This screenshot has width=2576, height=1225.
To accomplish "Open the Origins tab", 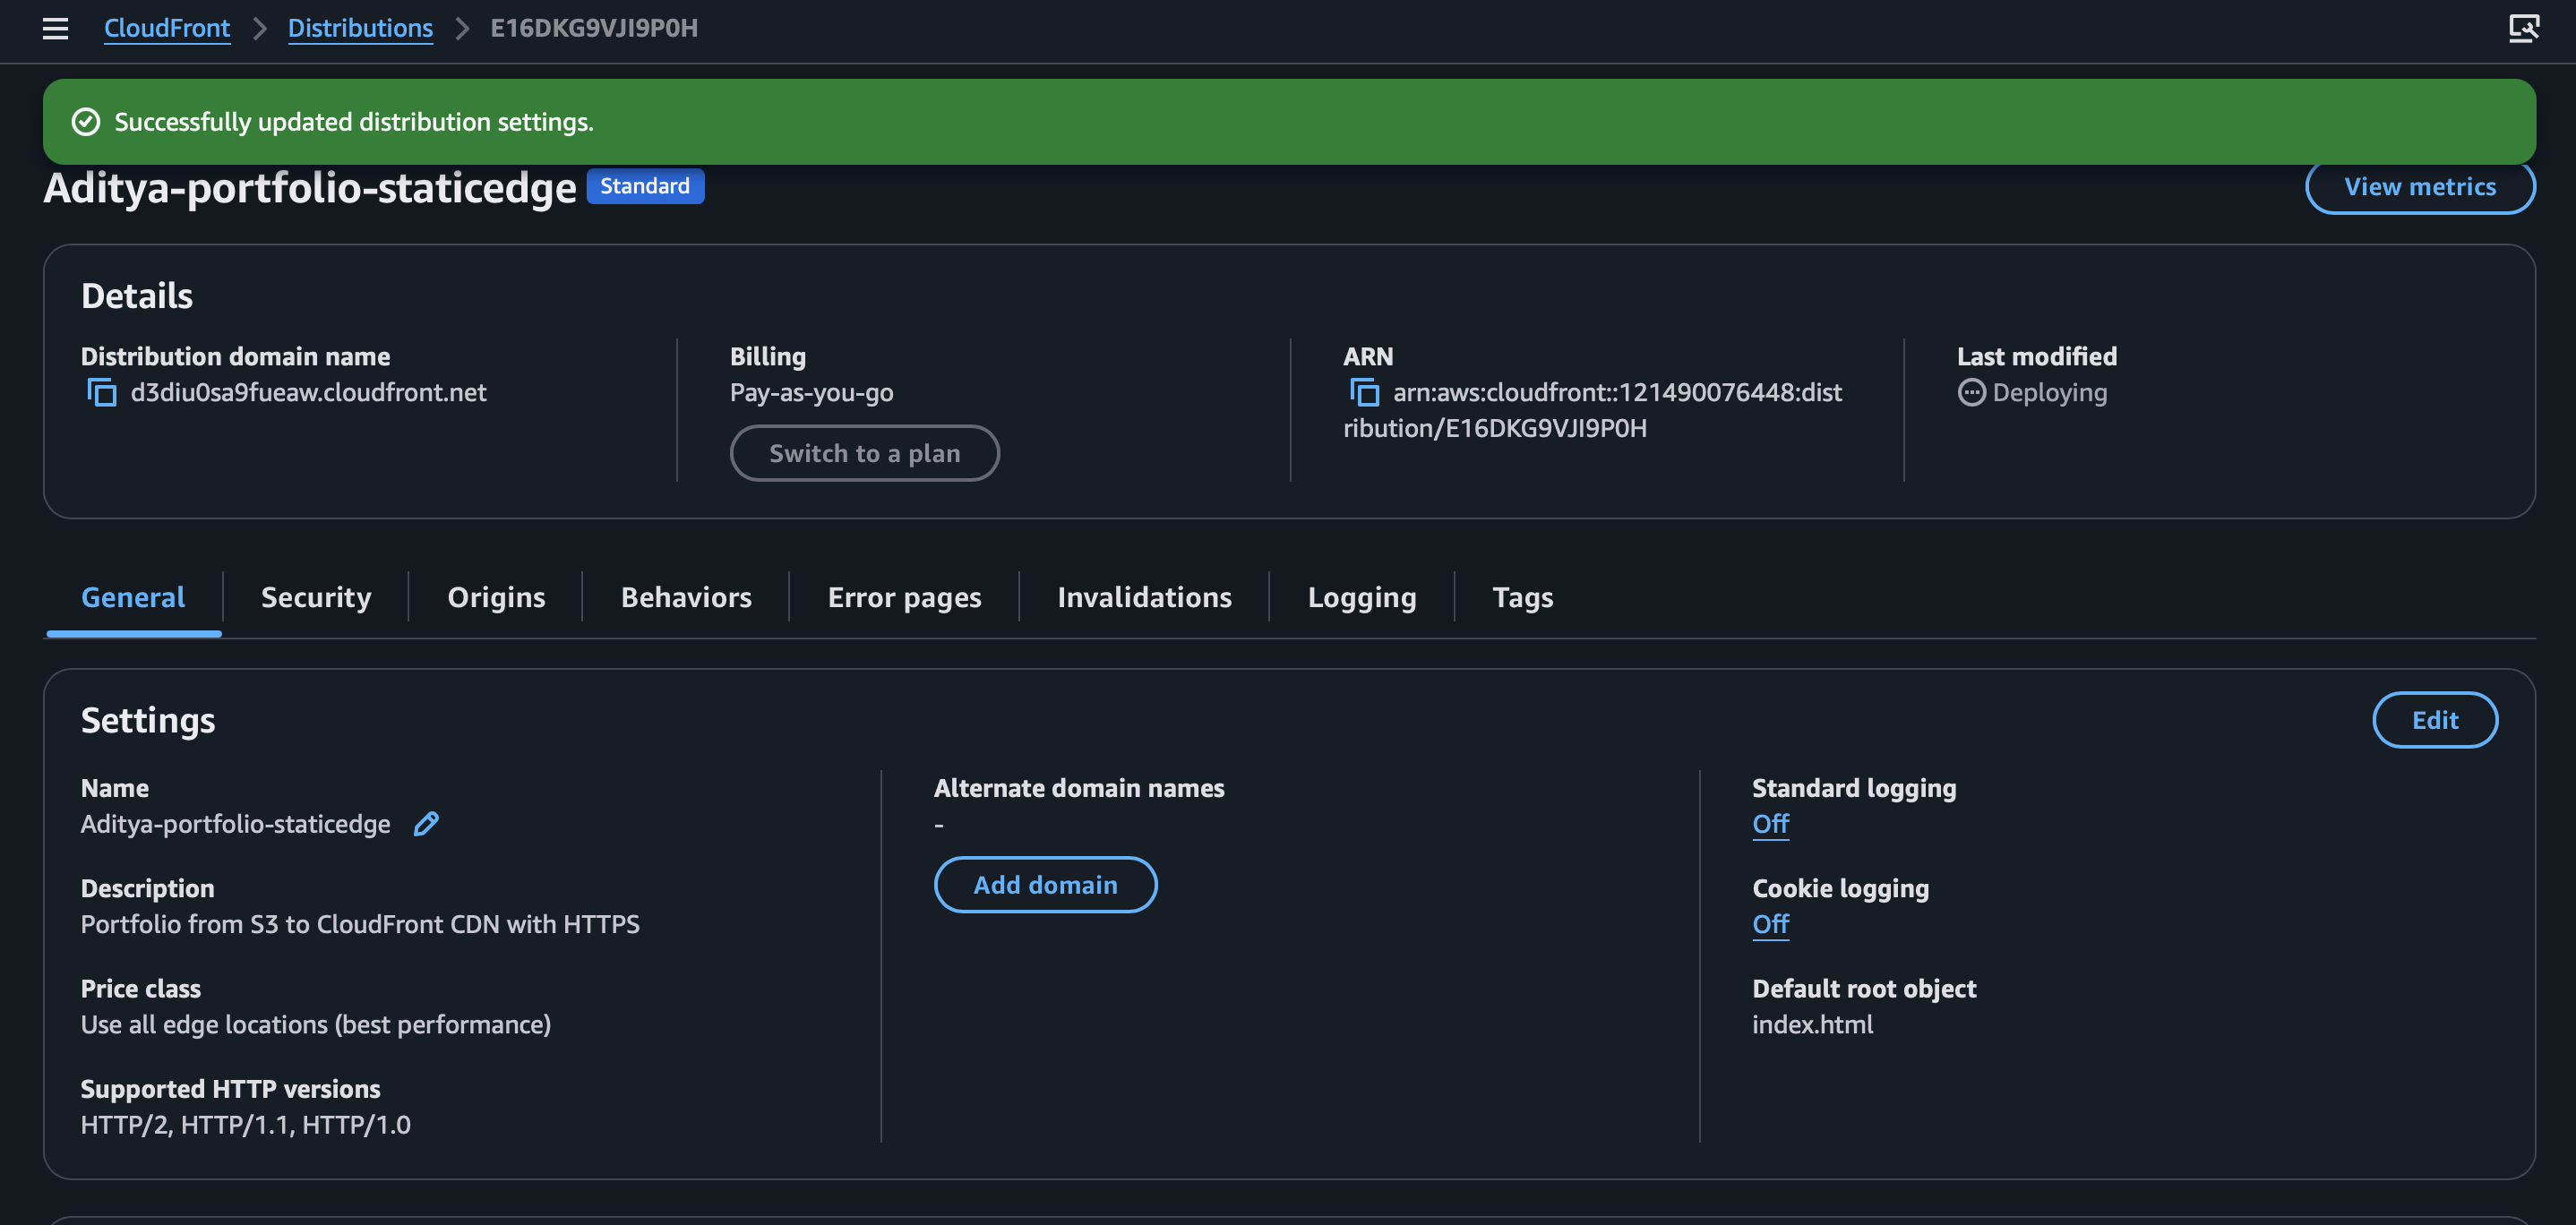I will (496, 597).
